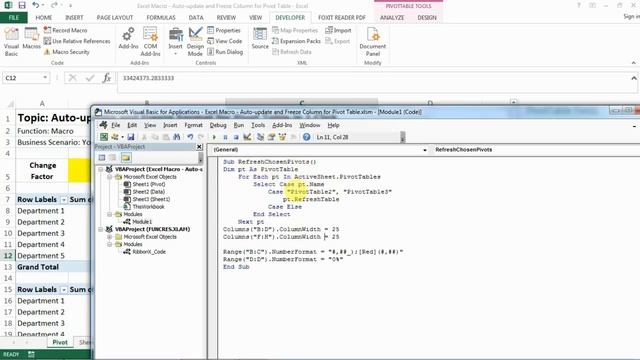Open Excel Add-Ins dialog
640x360 pixels.
(x=128, y=39)
